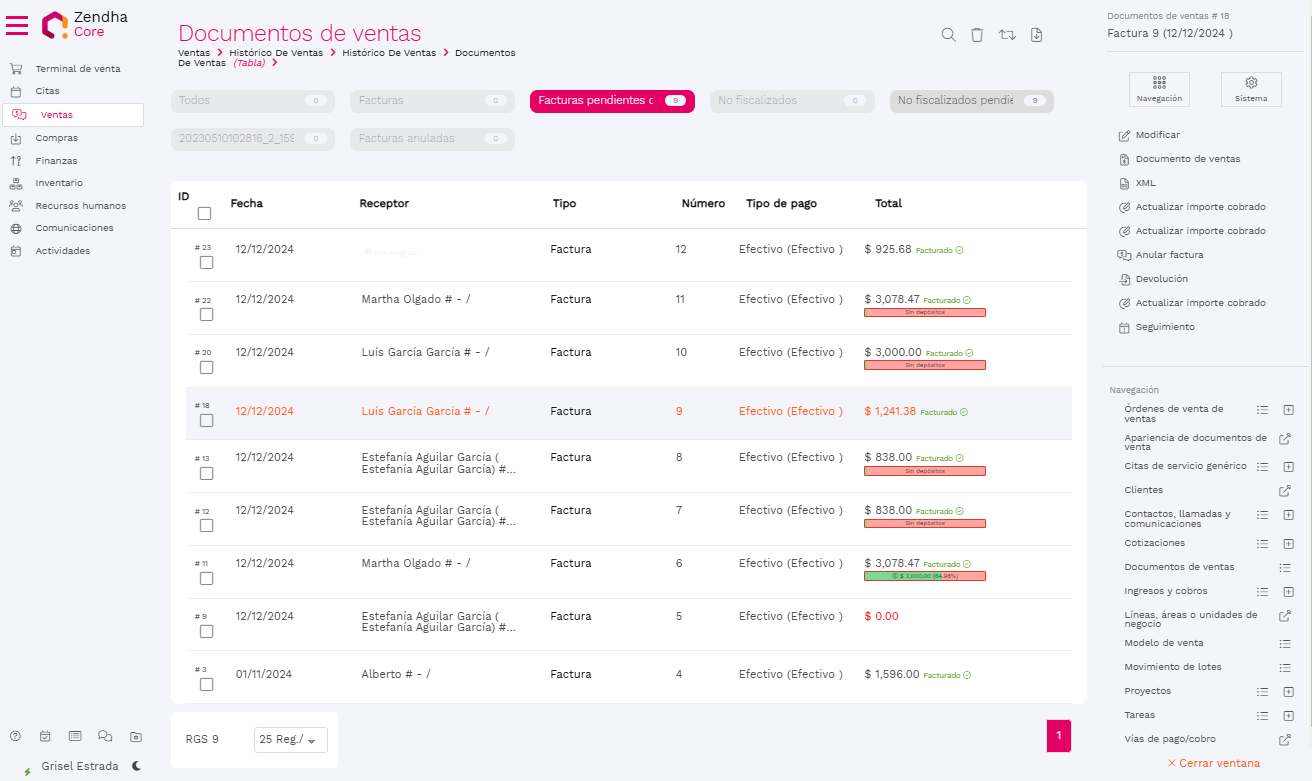Click Anular factura action
1312x781 pixels.
(1168, 255)
